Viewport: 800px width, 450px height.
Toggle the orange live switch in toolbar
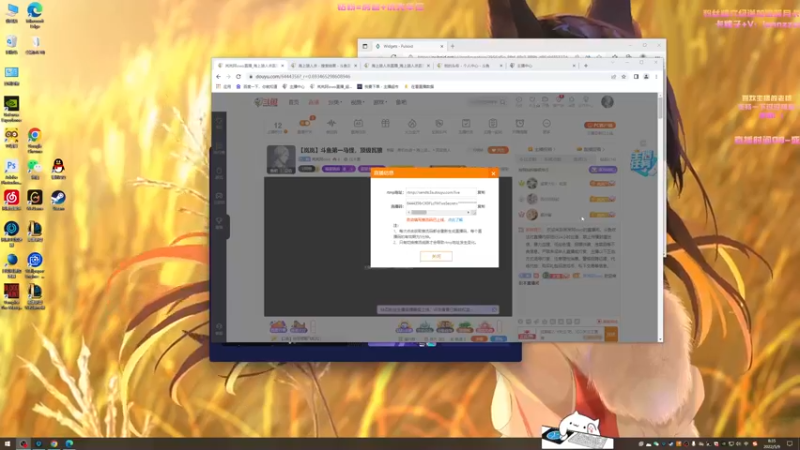(x=305, y=123)
